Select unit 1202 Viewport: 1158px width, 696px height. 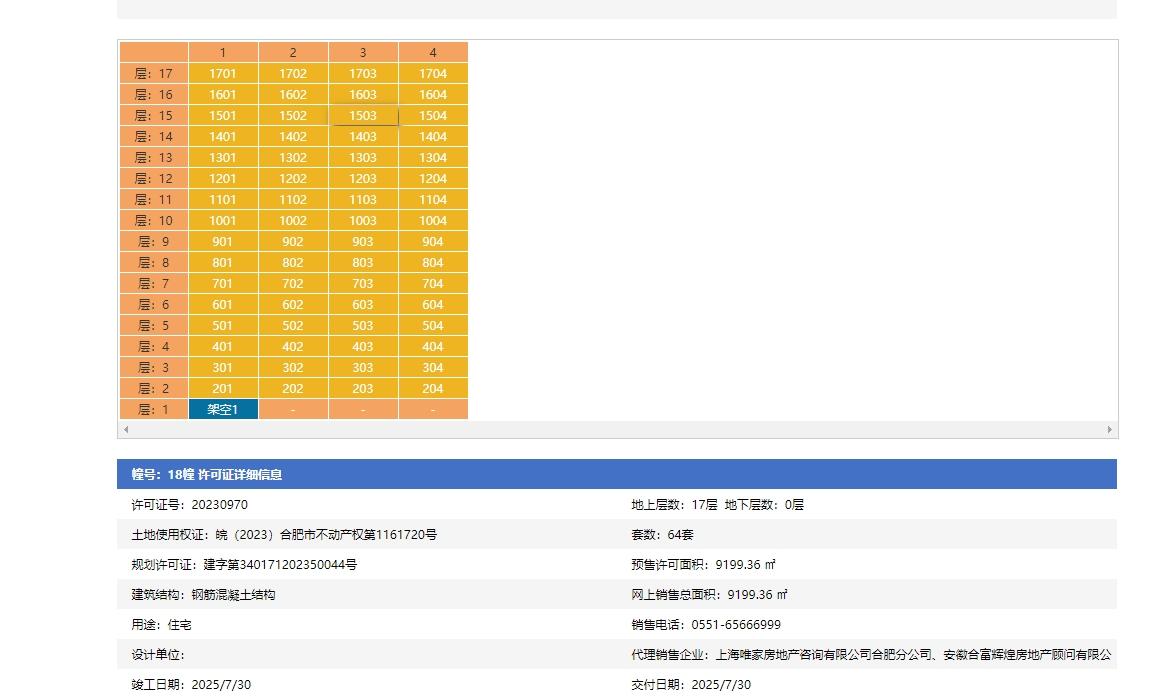pyautogui.click(x=293, y=178)
